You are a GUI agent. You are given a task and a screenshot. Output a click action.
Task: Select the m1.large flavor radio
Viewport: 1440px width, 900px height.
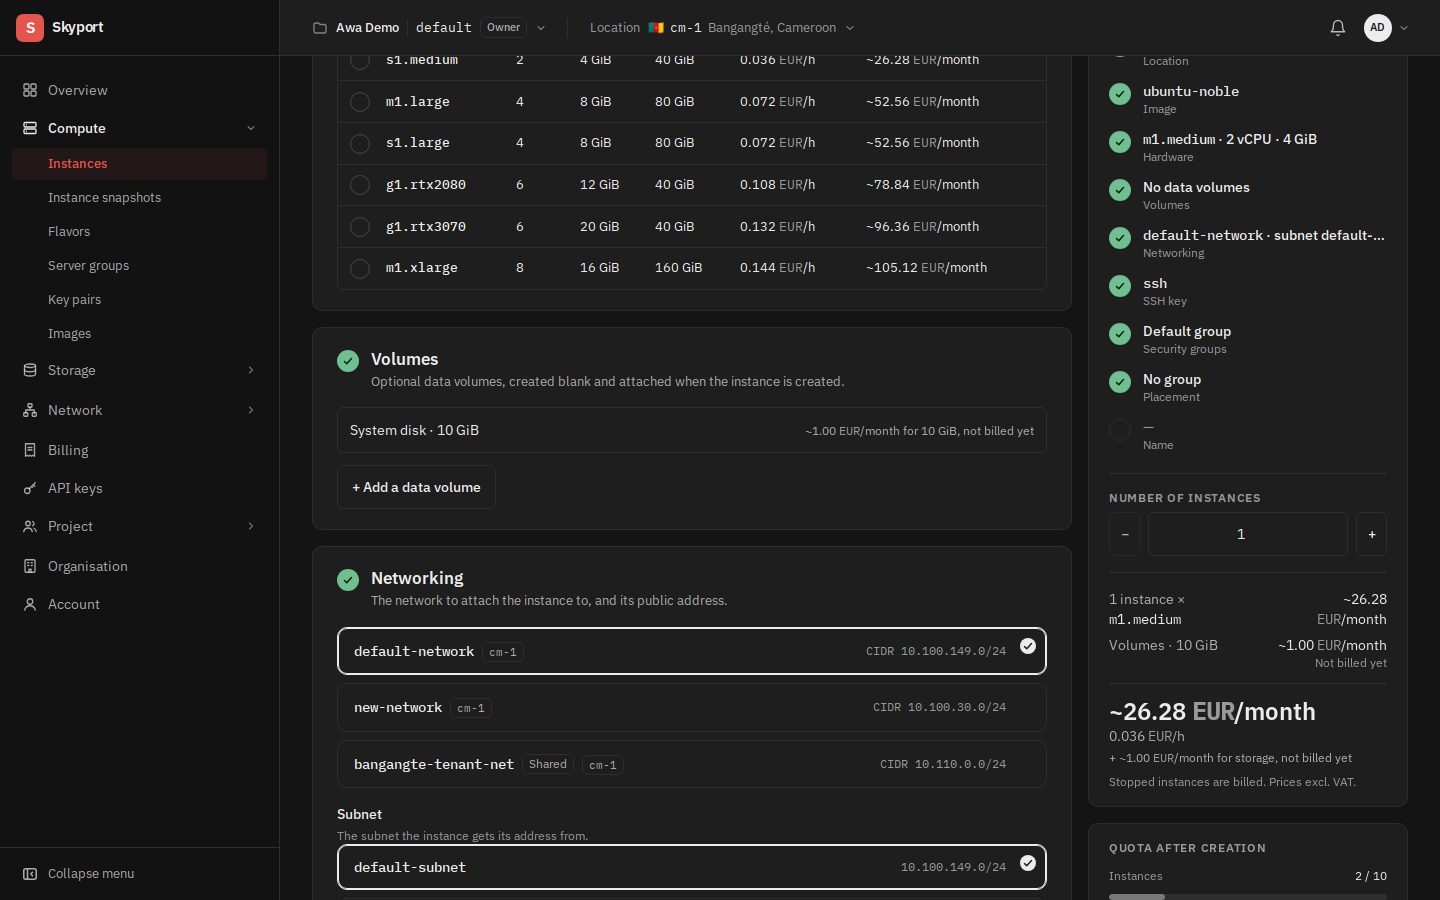point(360,102)
